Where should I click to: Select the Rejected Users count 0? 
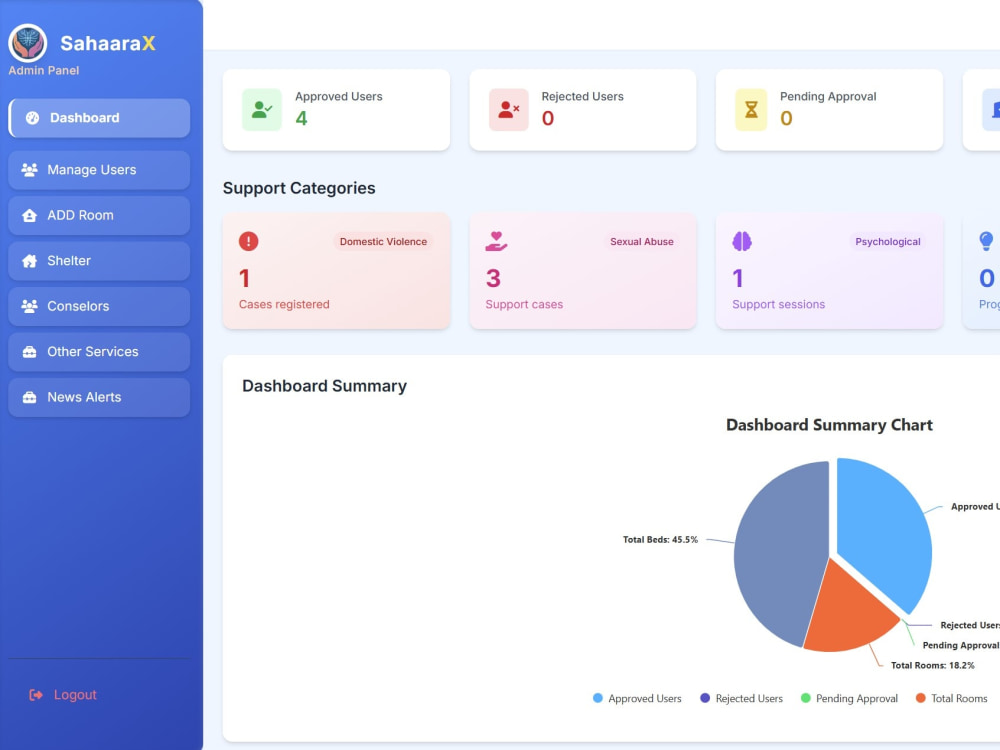click(x=548, y=119)
